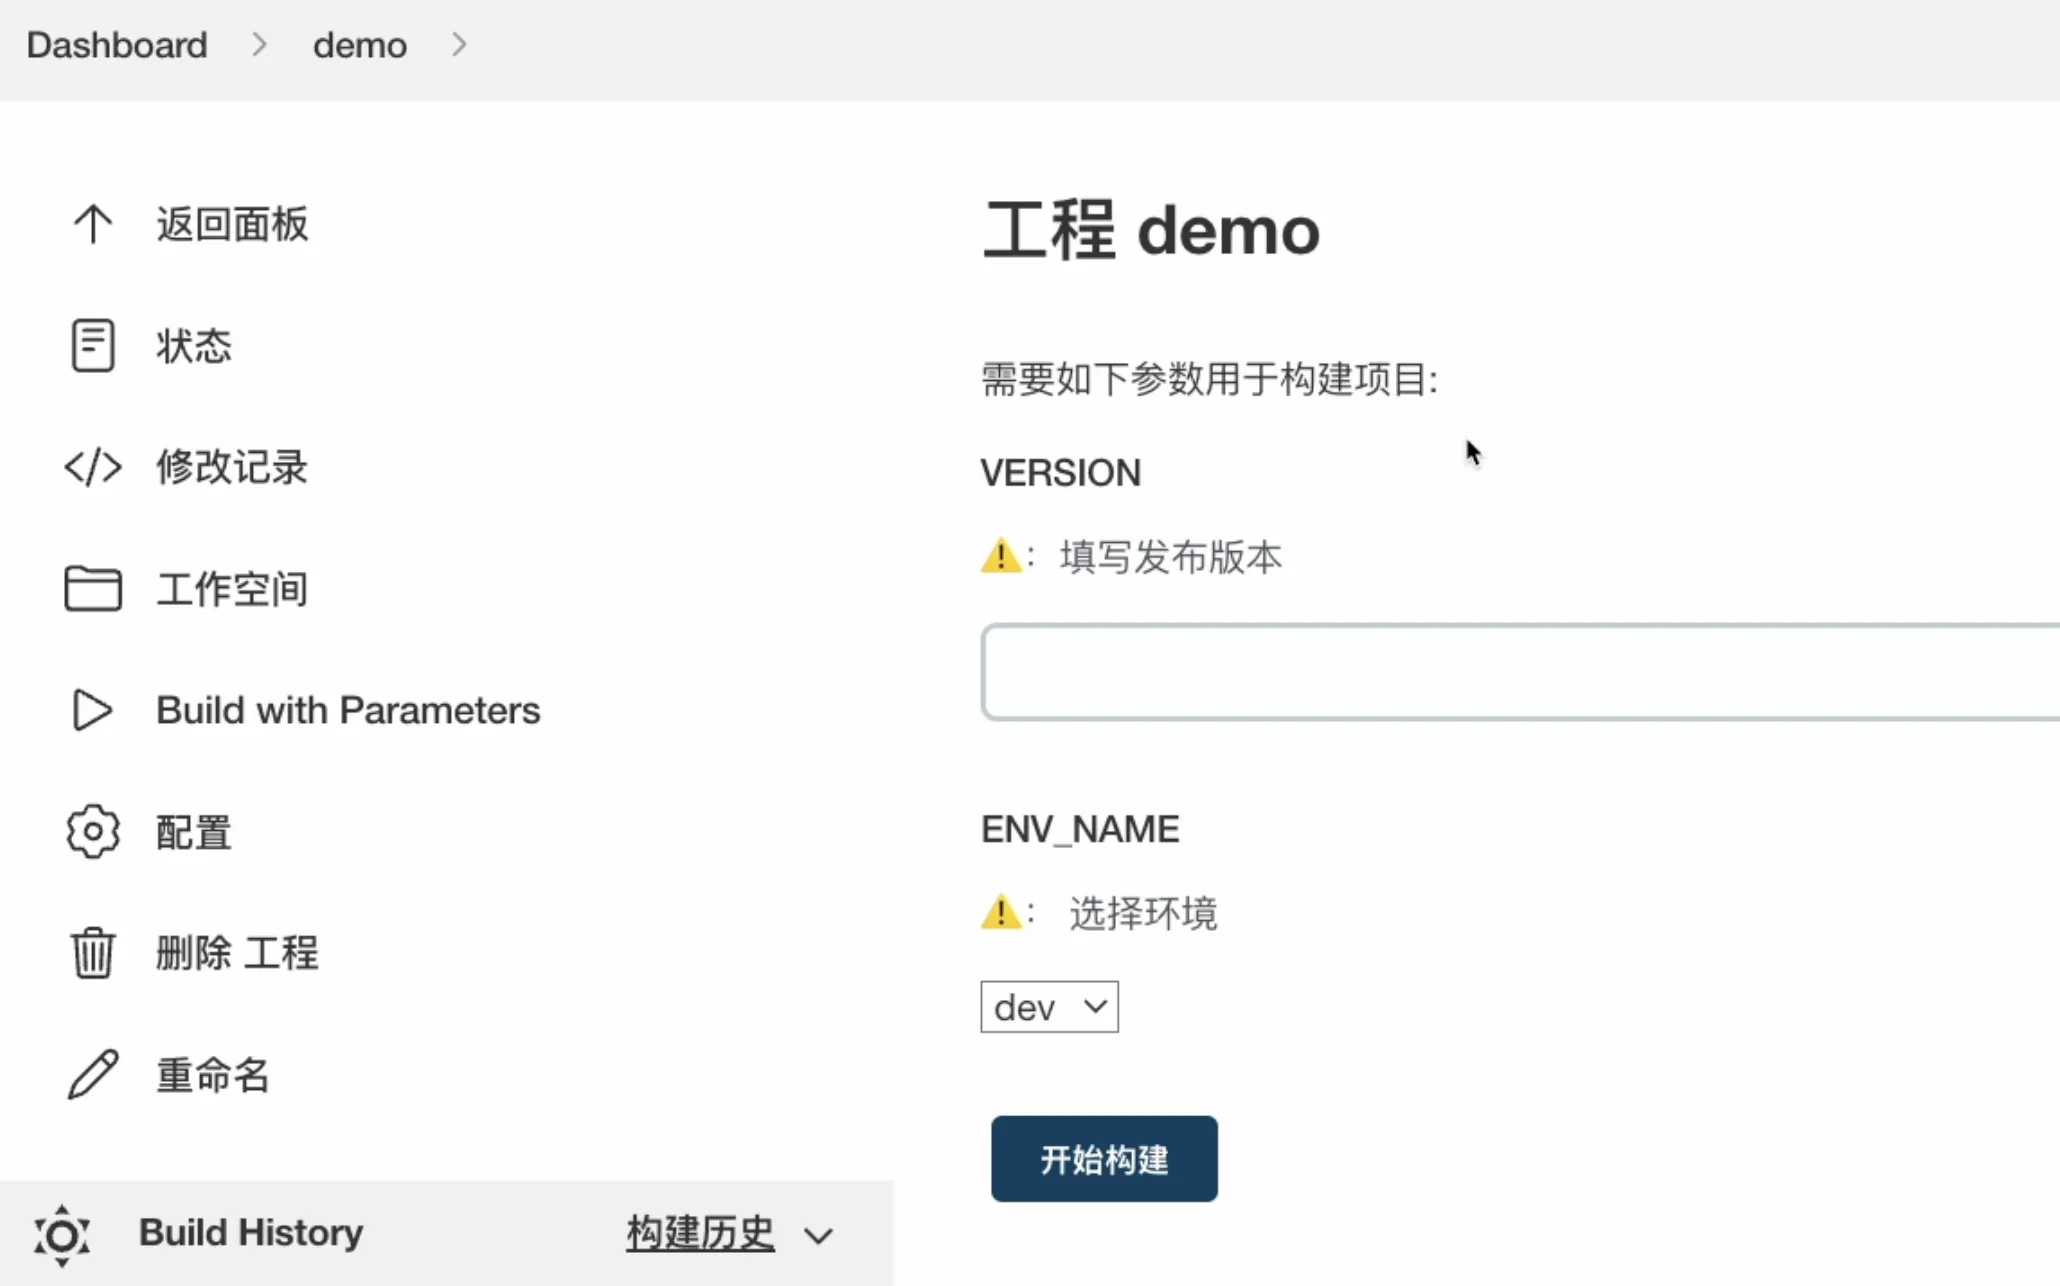
Task: Go to Dashboard in the breadcrumb
Action: 117,45
